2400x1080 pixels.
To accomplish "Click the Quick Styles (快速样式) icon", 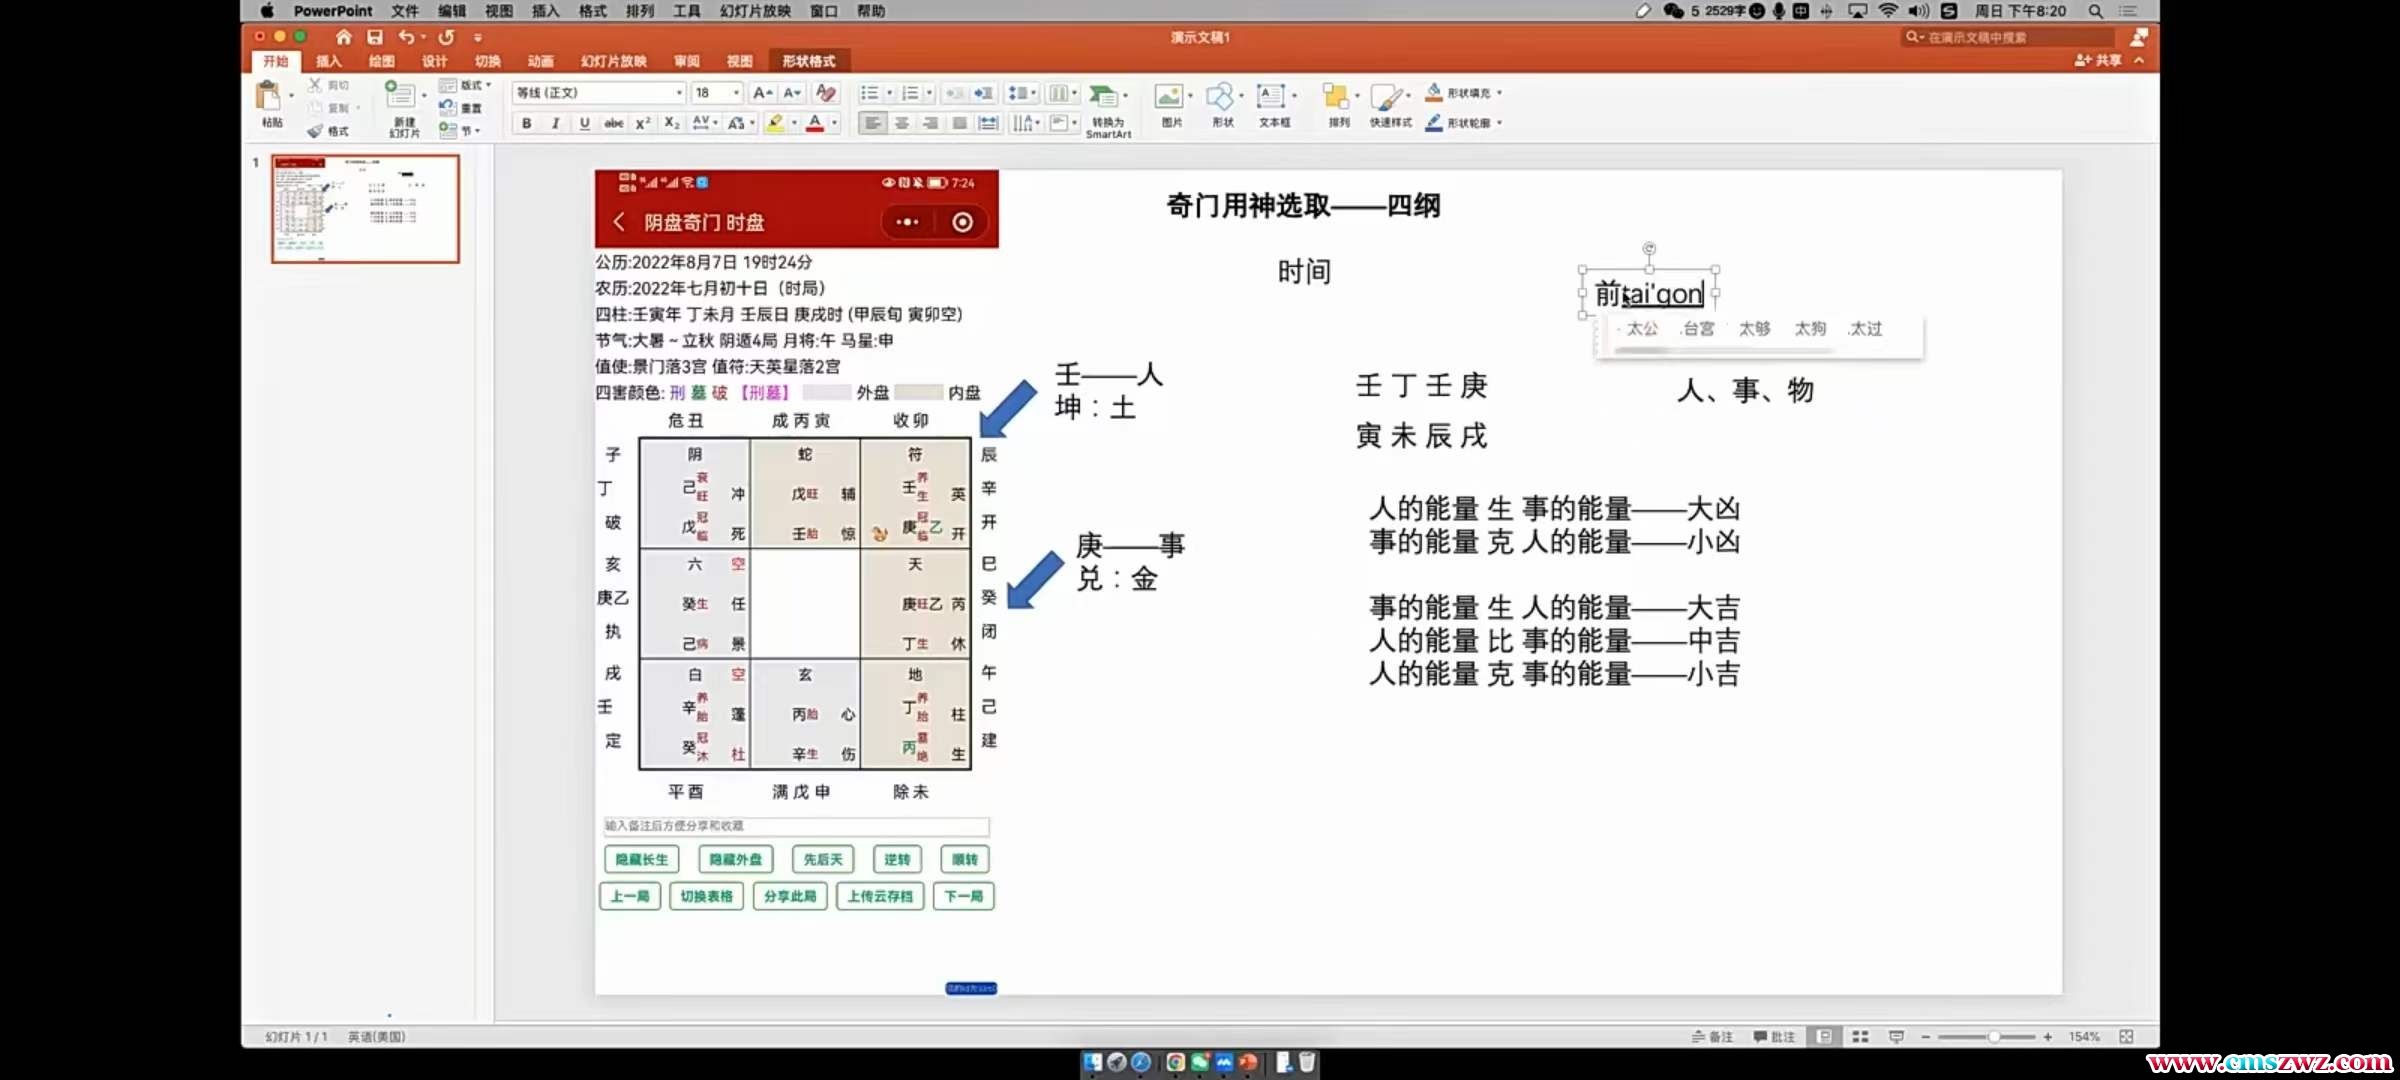I will [x=1386, y=97].
